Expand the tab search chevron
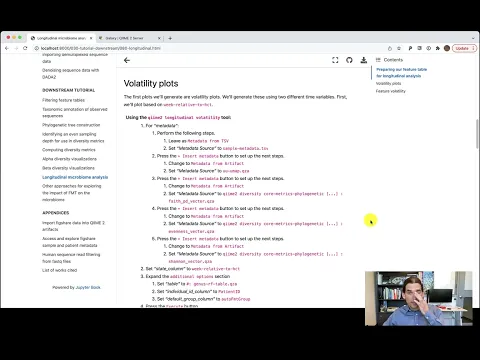 (x=473, y=38)
